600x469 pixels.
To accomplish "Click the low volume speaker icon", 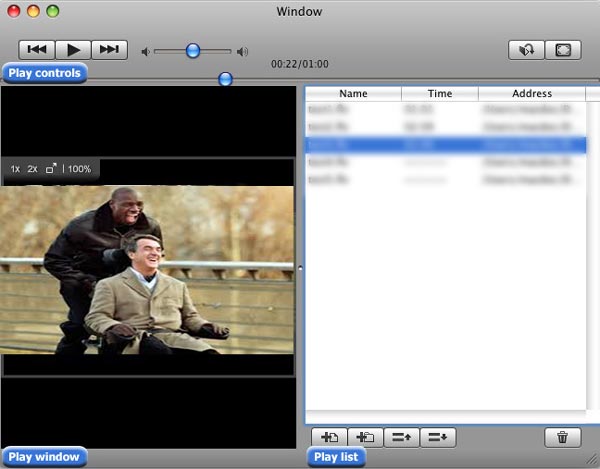I will 145,51.
